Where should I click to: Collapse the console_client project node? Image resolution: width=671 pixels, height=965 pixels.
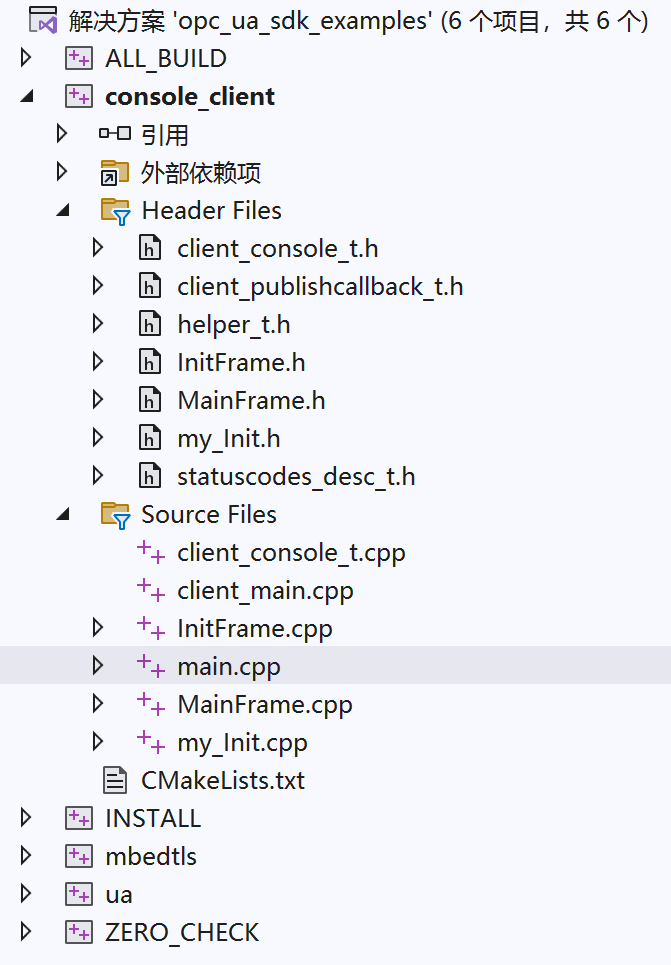26,96
